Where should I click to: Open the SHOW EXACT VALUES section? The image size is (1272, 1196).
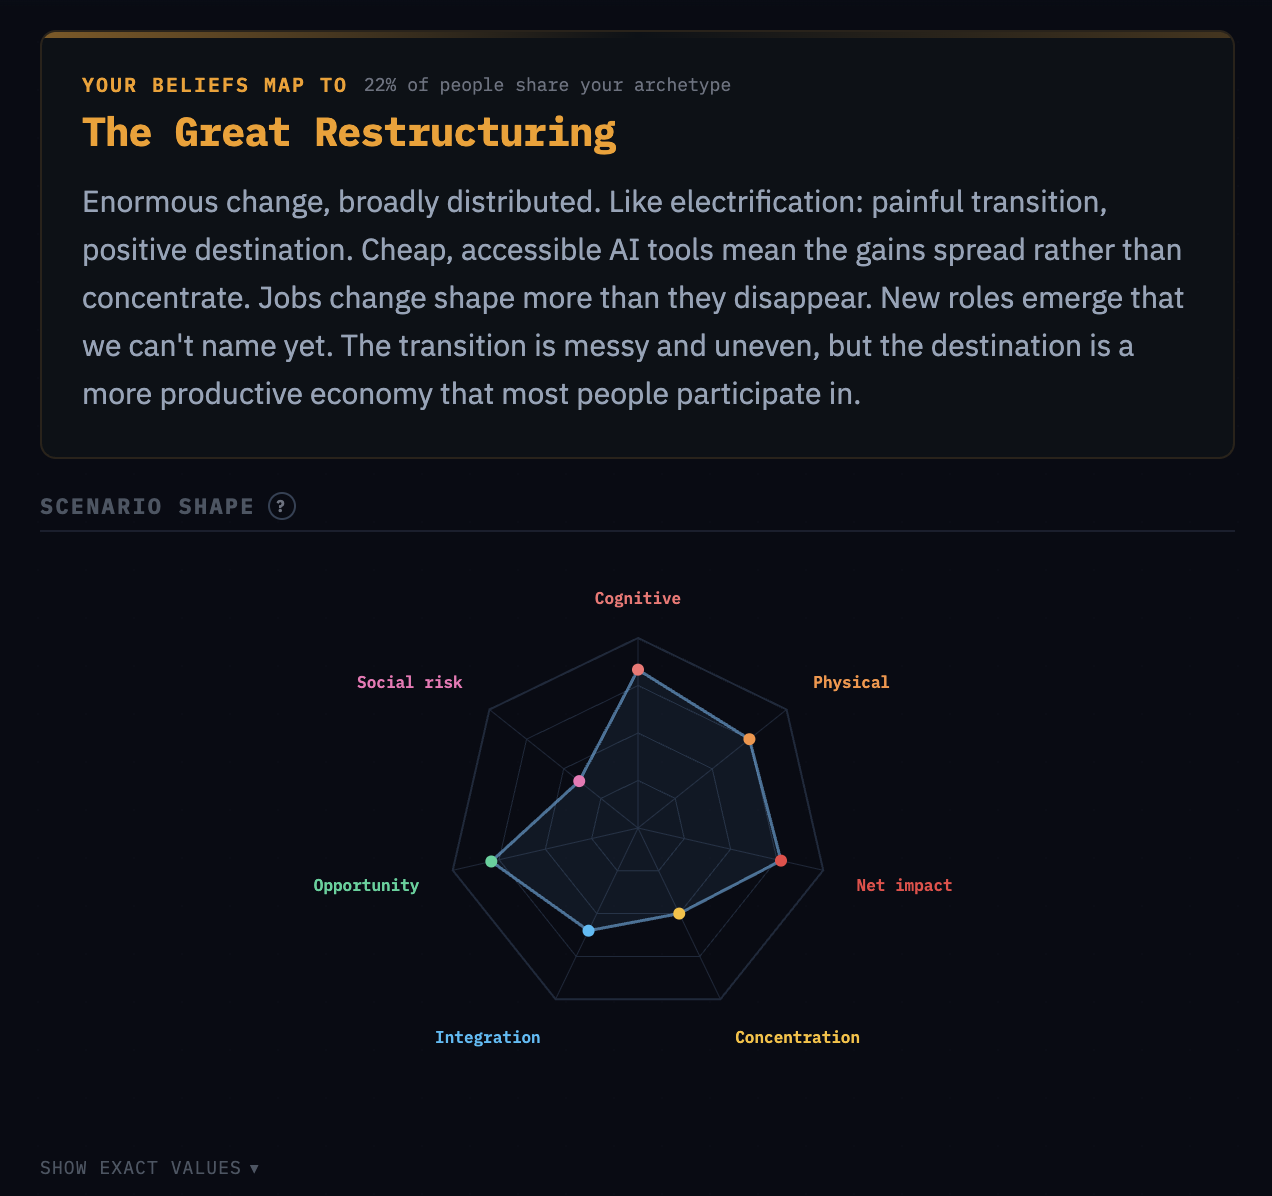click(x=148, y=1167)
